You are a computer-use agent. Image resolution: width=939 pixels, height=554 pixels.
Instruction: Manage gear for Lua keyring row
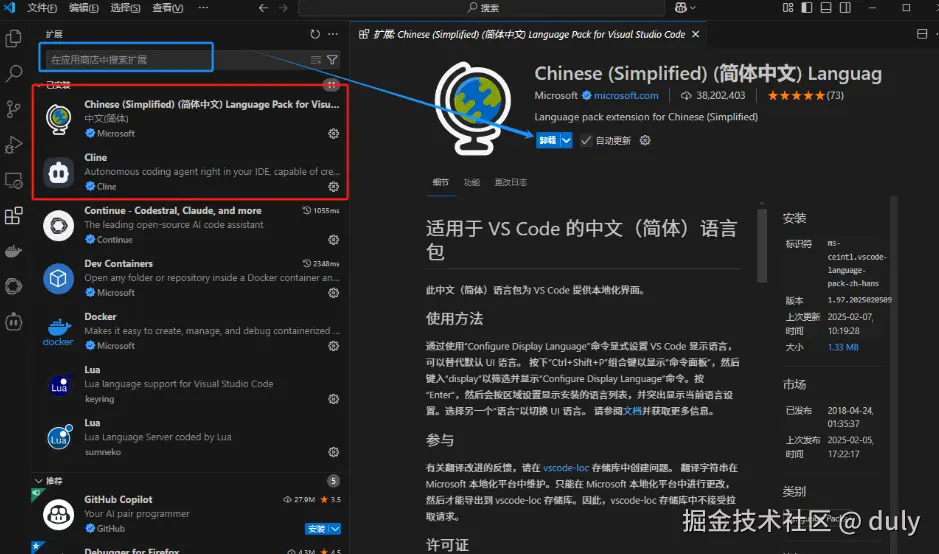(334, 399)
